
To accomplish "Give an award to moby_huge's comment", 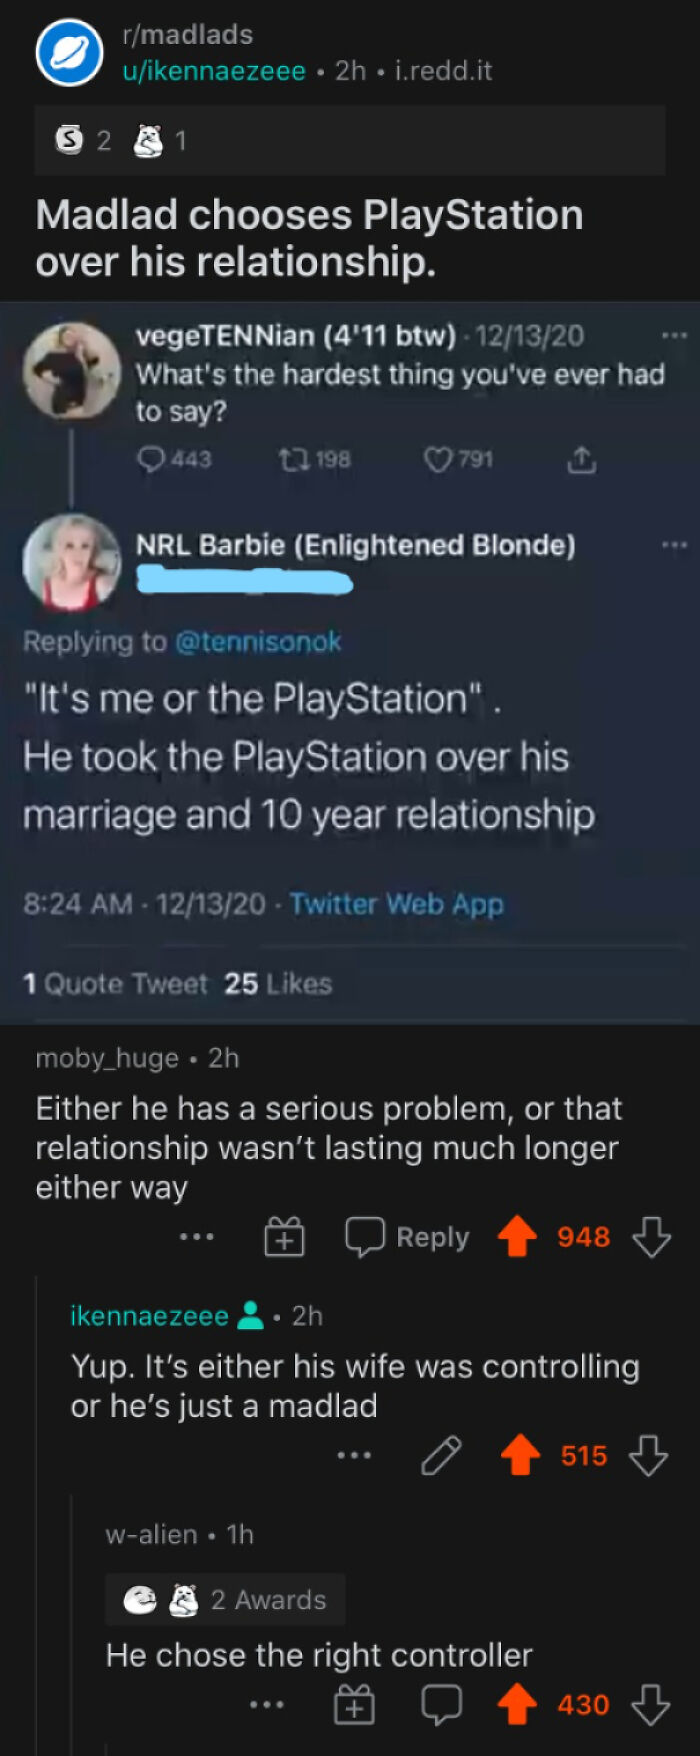I will (x=284, y=1237).
